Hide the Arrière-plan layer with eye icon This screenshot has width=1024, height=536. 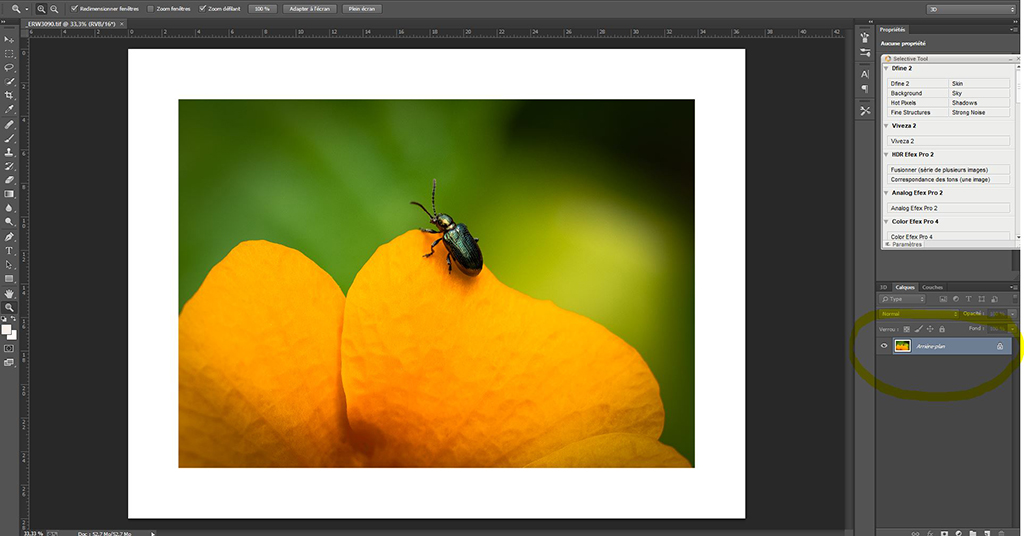coord(884,346)
